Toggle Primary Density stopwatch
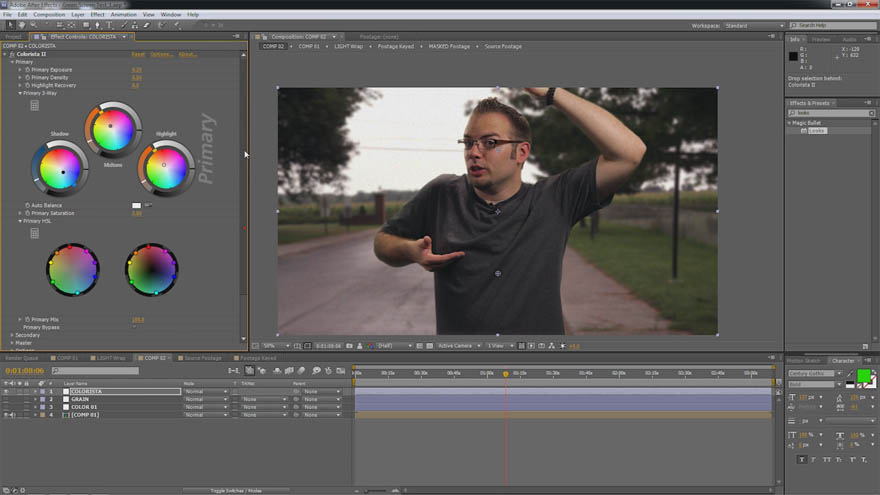Viewport: 880px width, 495px height. point(28,77)
